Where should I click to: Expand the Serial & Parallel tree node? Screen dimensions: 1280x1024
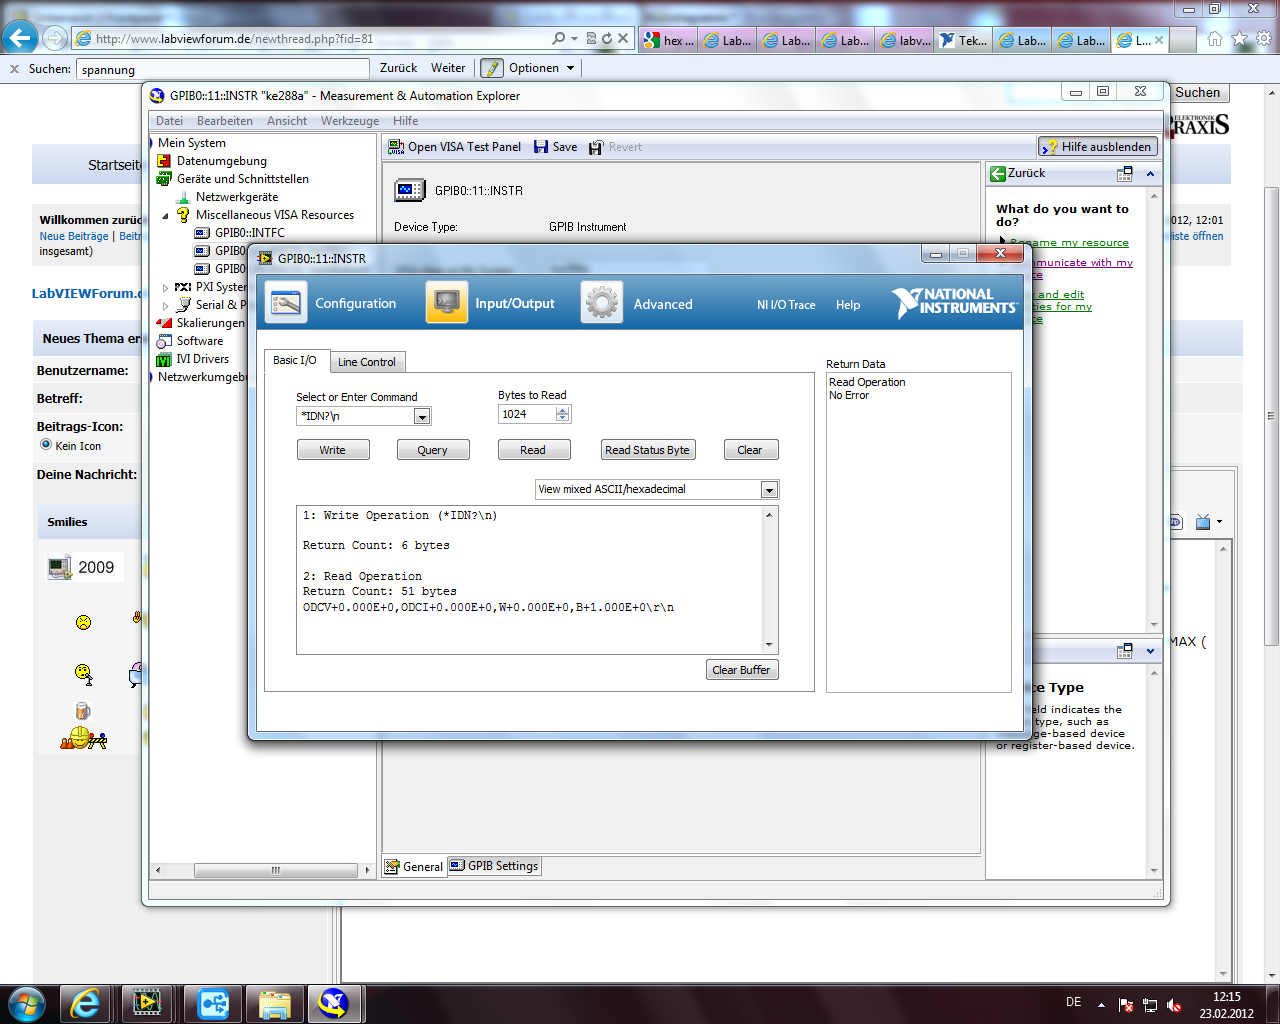click(166, 306)
